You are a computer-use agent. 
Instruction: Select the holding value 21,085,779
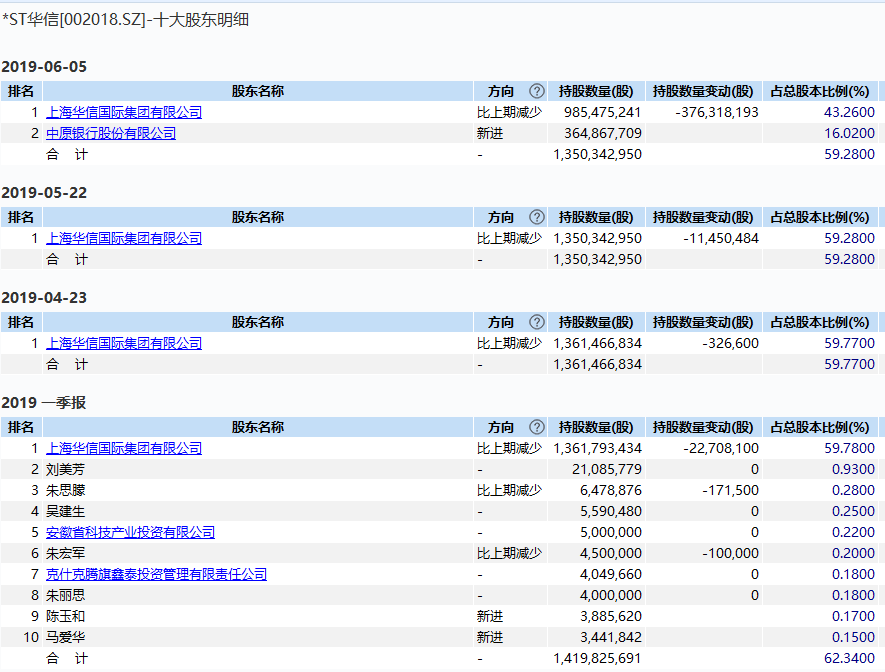coord(606,469)
